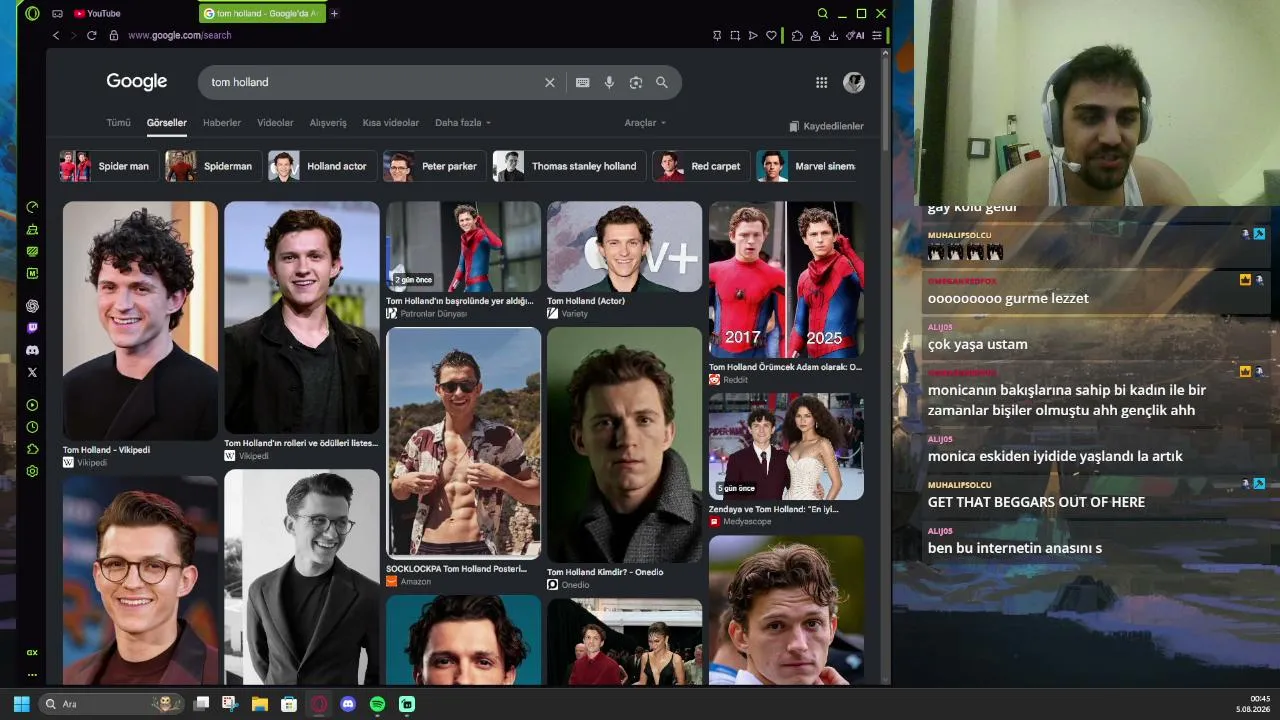
Task: Filter images by Spiderman chip
Action: [213, 166]
